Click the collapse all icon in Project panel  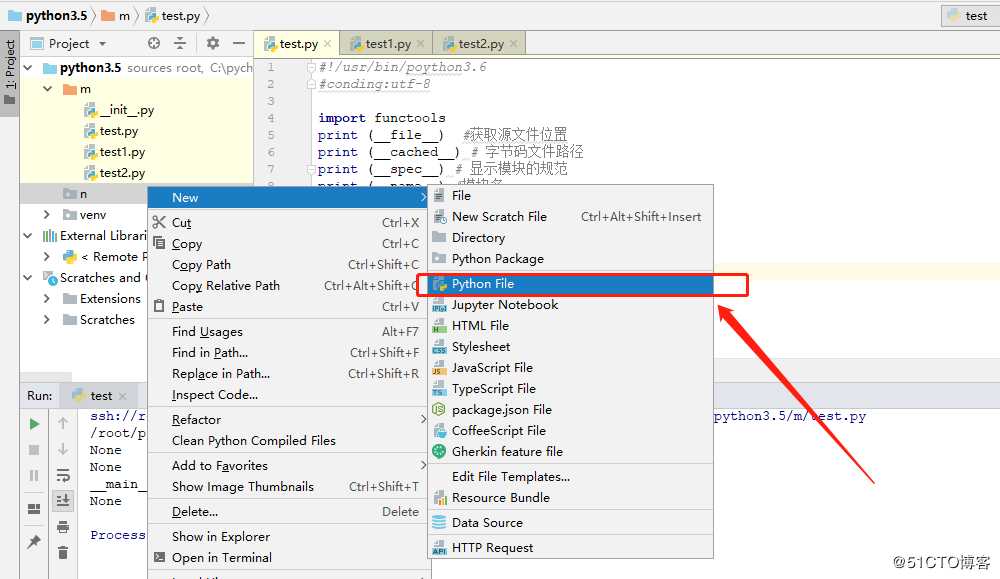(180, 43)
